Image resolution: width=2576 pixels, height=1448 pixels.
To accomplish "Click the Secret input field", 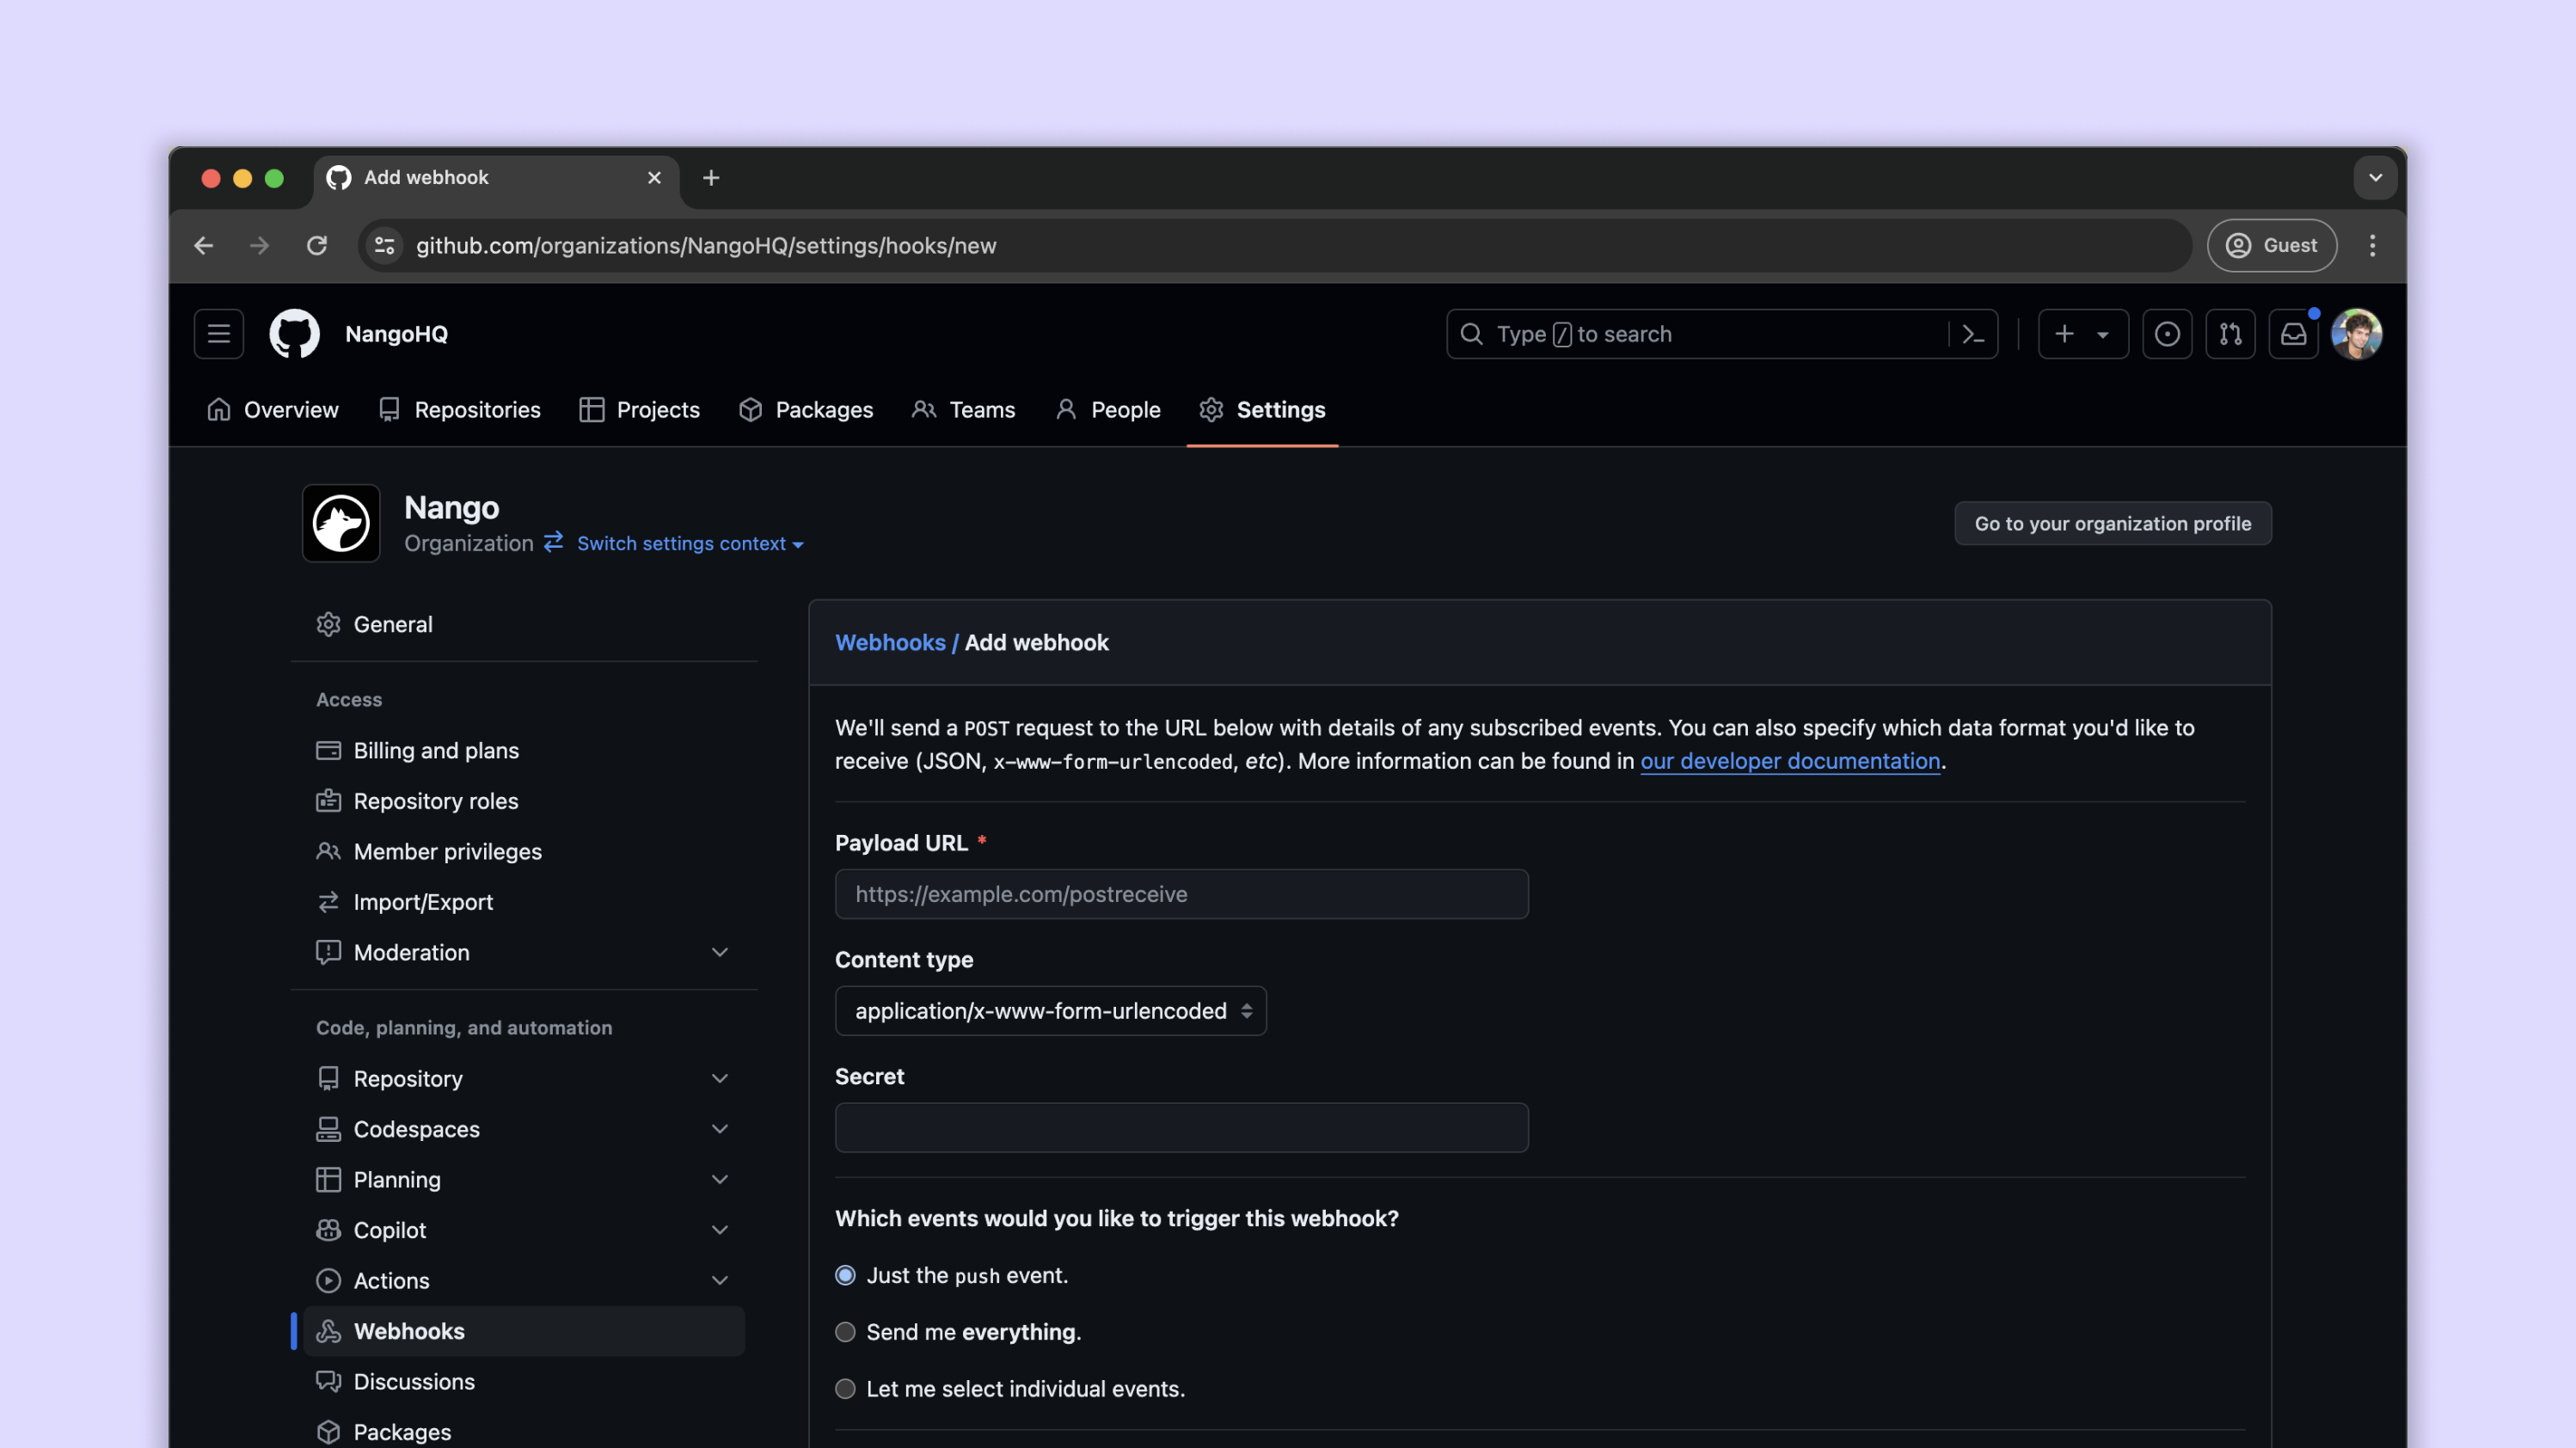I will point(1181,1128).
